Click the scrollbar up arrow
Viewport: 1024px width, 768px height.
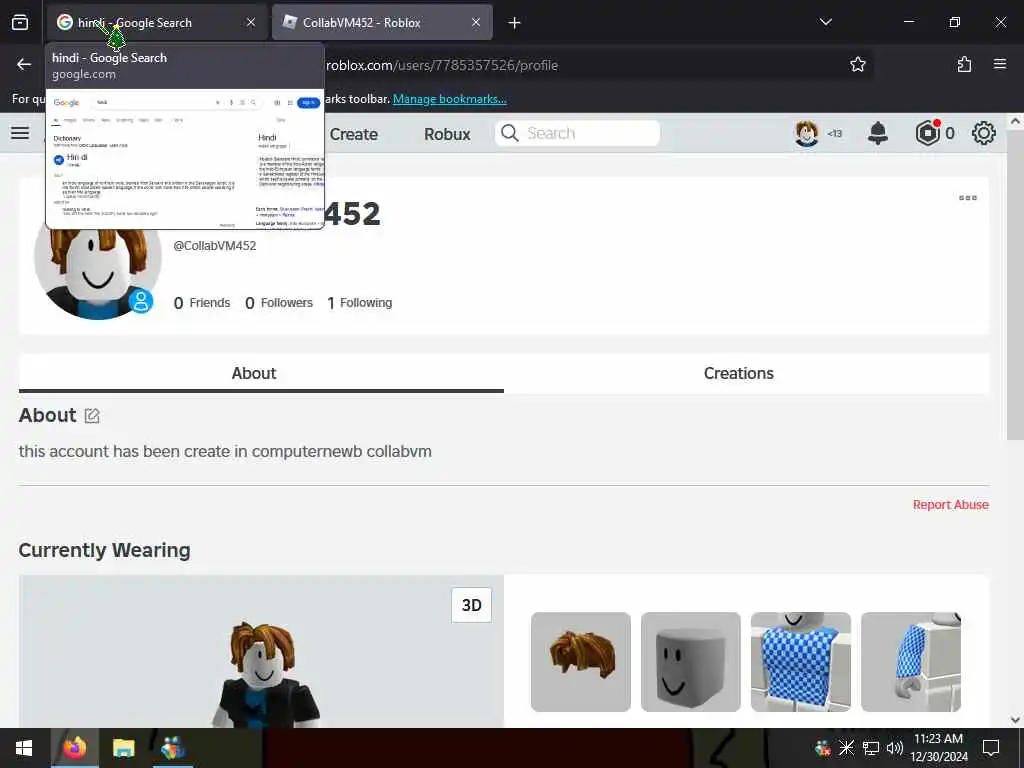point(1015,121)
